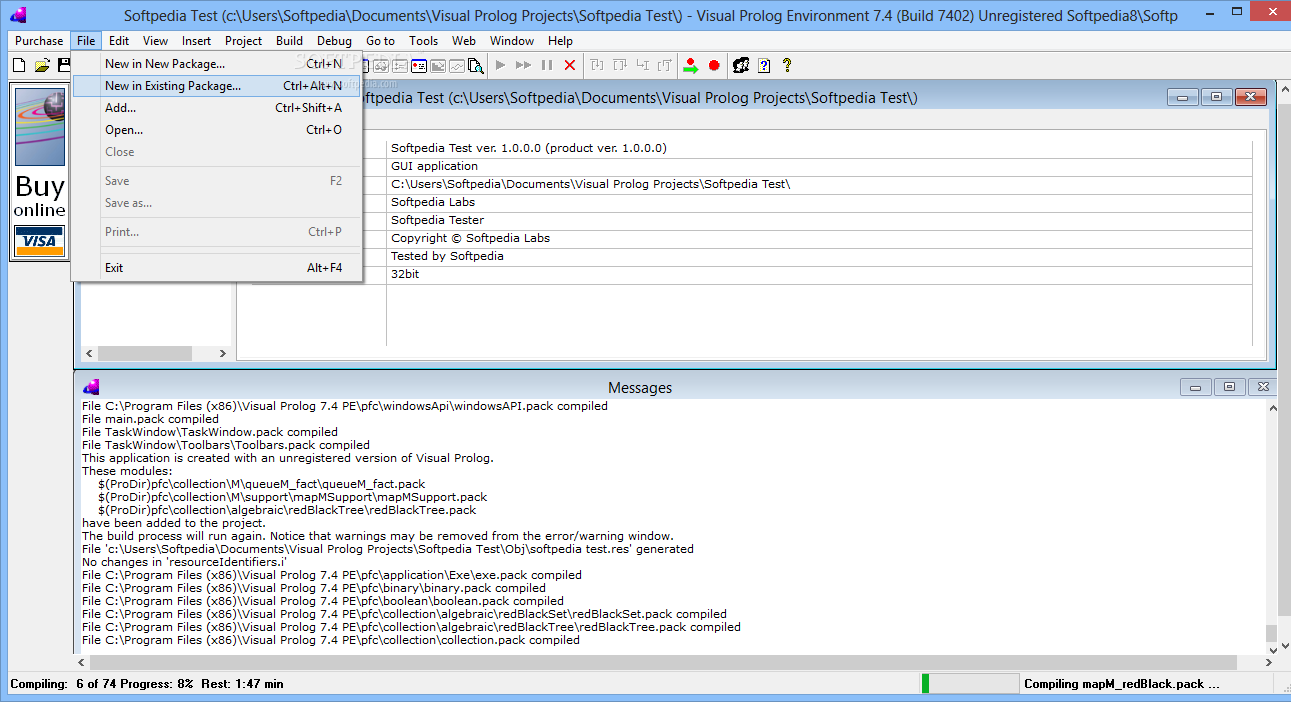The image size is (1291, 702).
Task: Click the black head silhouette toolbar icon
Action: 740,65
